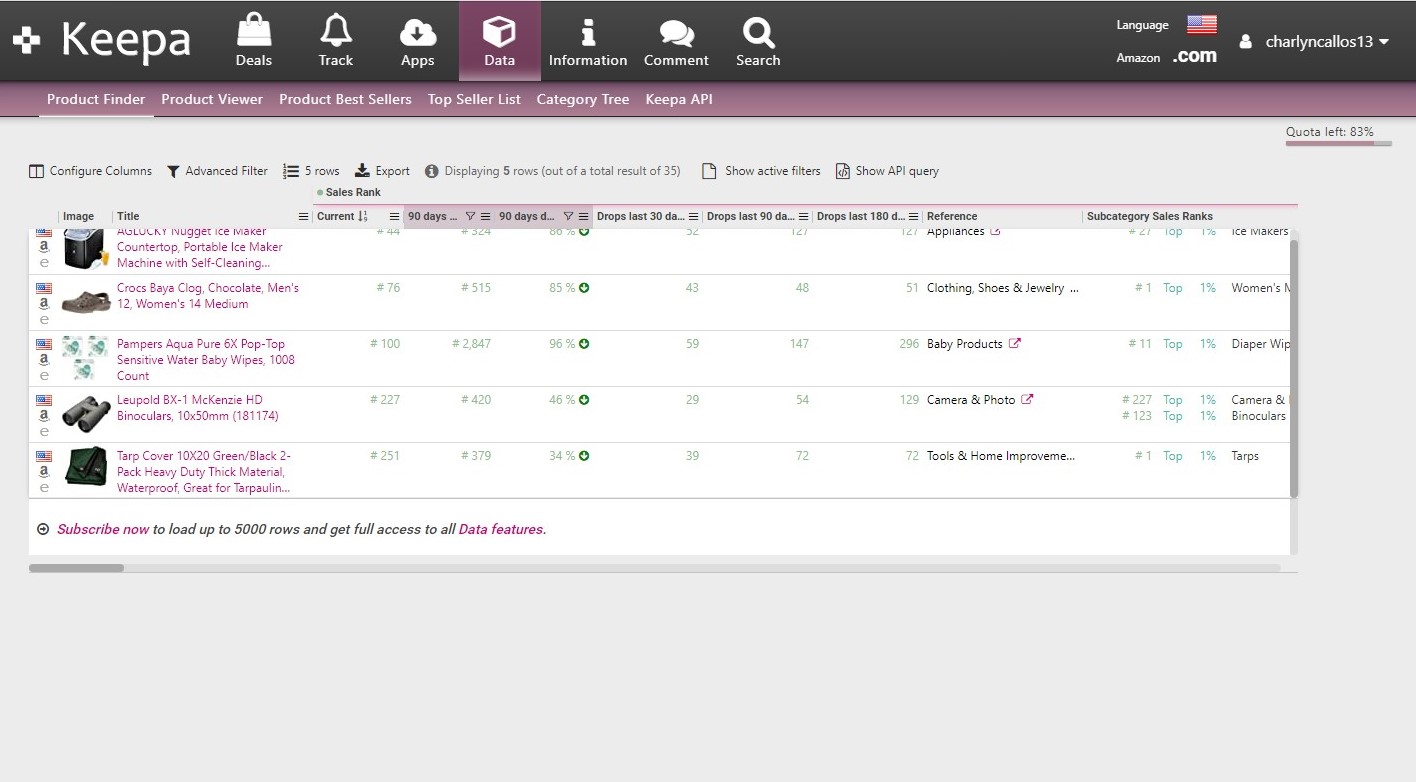The image size is (1416, 782).
Task: Click the US flag language icon
Action: click(x=1202, y=25)
